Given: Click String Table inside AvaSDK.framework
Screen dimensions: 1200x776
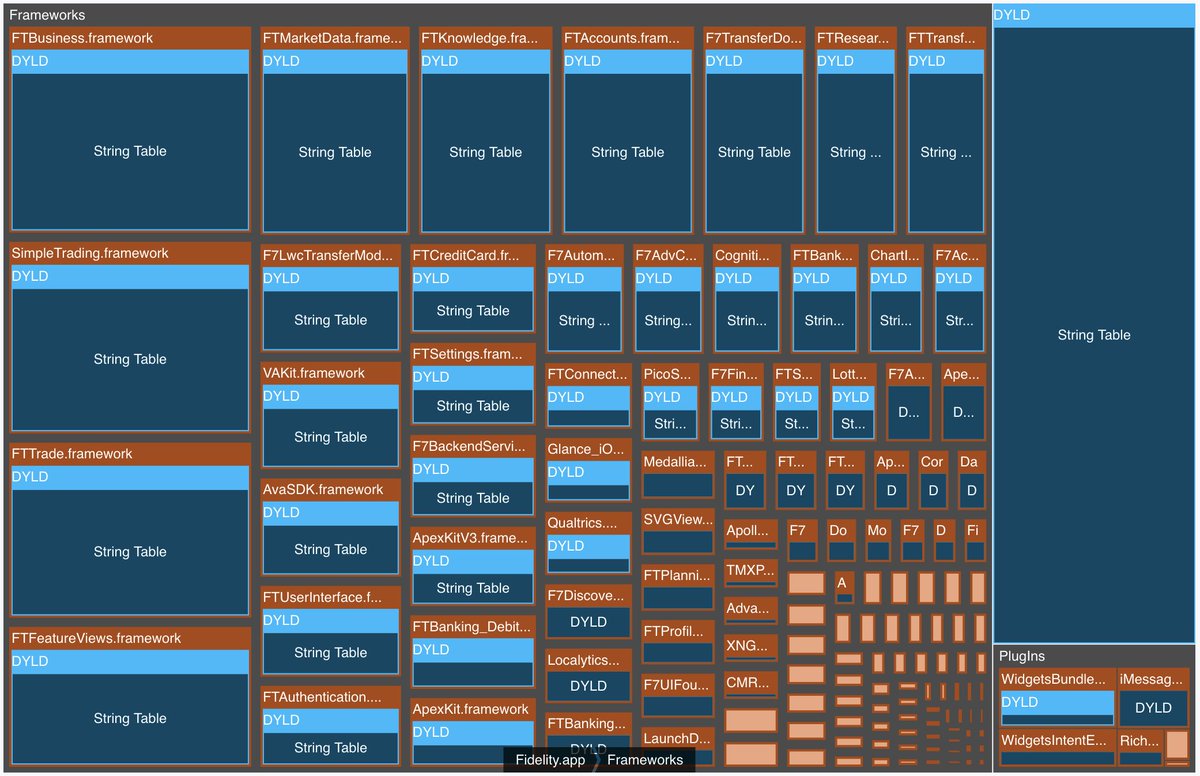Looking at the screenshot, I should pos(331,549).
